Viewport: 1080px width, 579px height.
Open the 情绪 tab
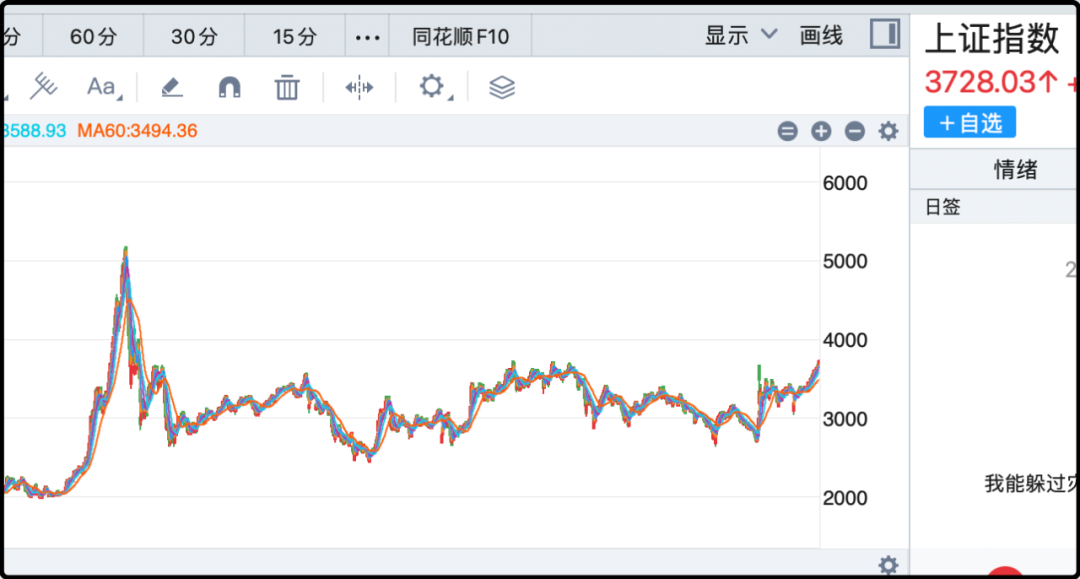coord(1015,170)
